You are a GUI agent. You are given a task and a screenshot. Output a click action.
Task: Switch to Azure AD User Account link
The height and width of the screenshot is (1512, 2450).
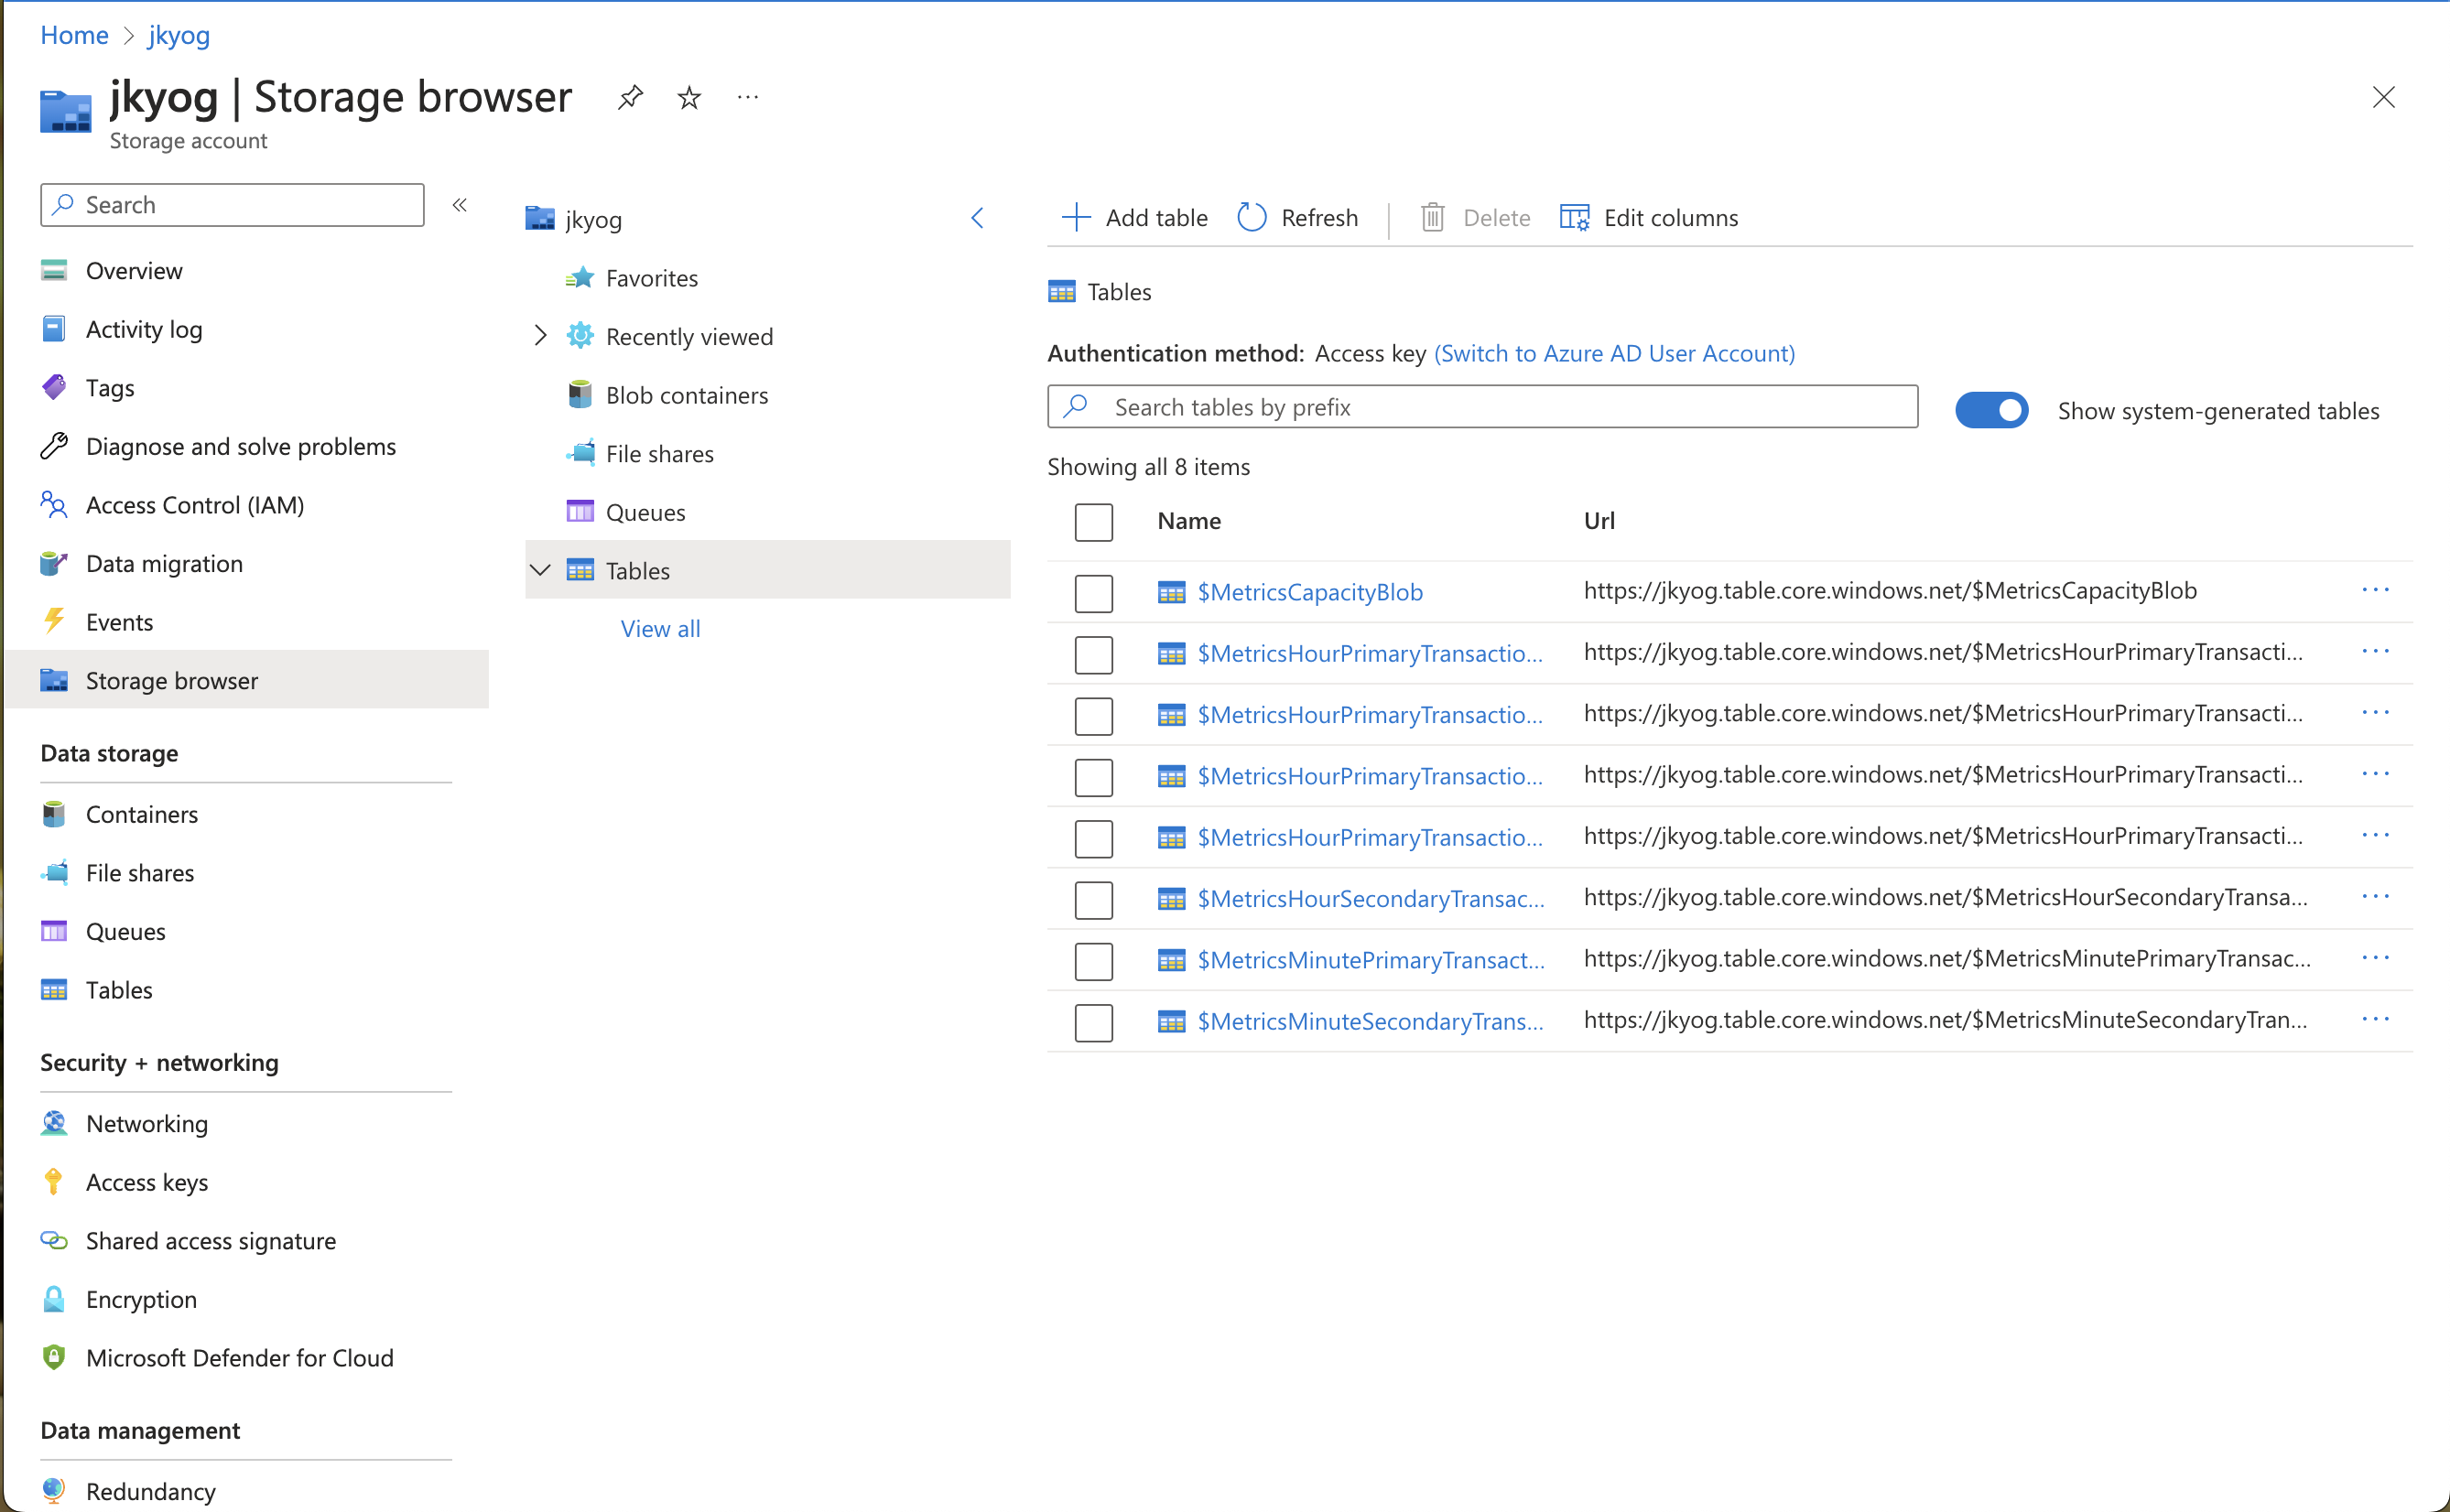tap(1614, 353)
